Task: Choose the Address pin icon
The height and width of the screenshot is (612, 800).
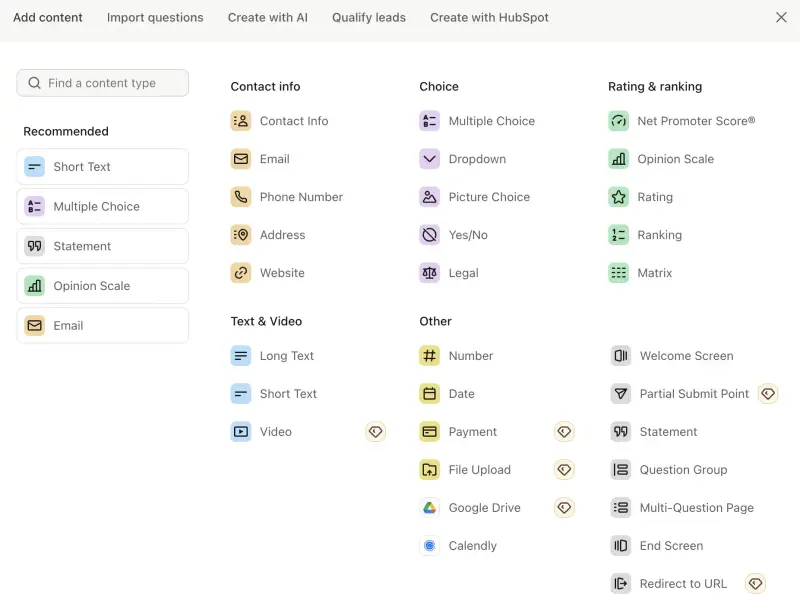Action: pyautogui.click(x=241, y=235)
